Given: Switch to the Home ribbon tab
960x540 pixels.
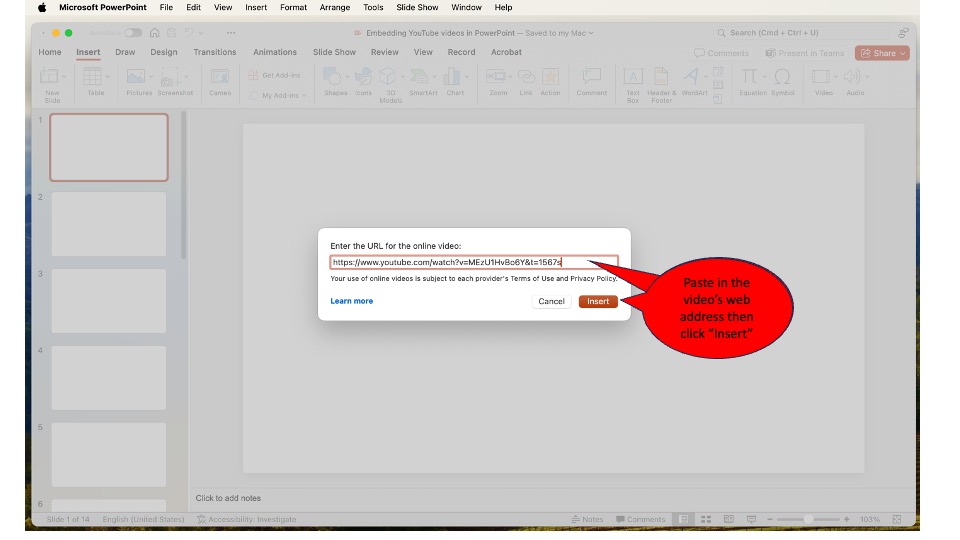Looking at the screenshot, I should pyautogui.click(x=50, y=52).
